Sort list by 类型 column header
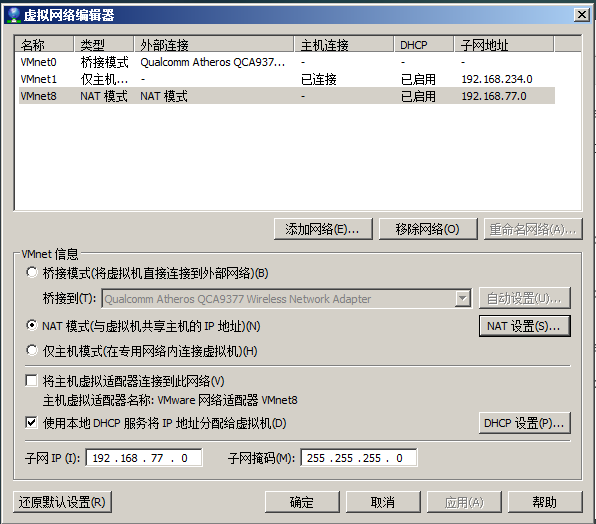596x524 pixels. pyautogui.click(x=103, y=45)
